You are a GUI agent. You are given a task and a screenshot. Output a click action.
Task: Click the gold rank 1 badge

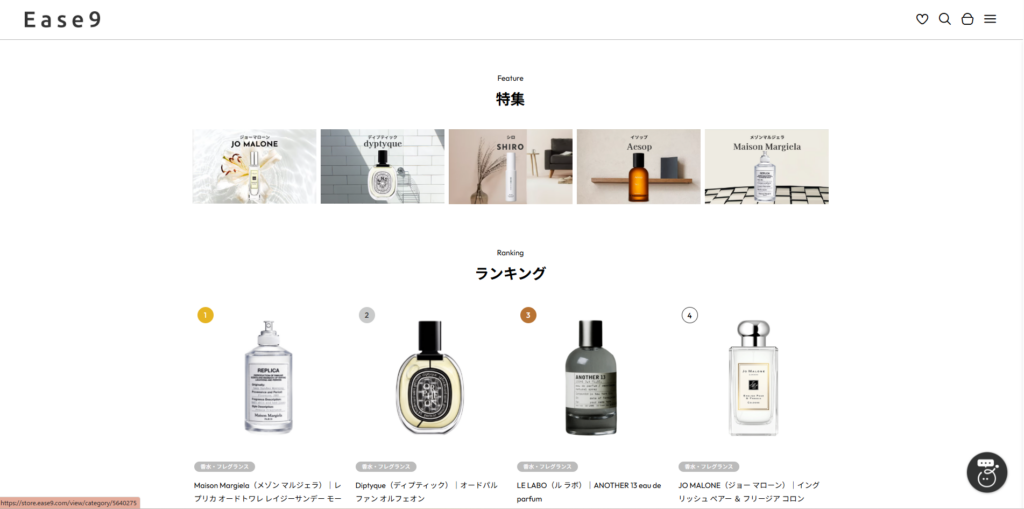[x=205, y=316]
